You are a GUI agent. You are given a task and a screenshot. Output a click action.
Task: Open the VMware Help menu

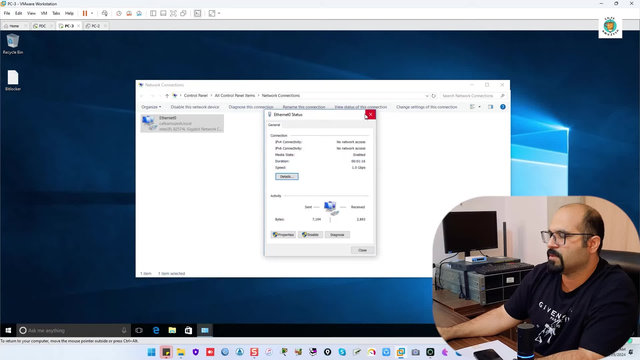coord(69,13)
